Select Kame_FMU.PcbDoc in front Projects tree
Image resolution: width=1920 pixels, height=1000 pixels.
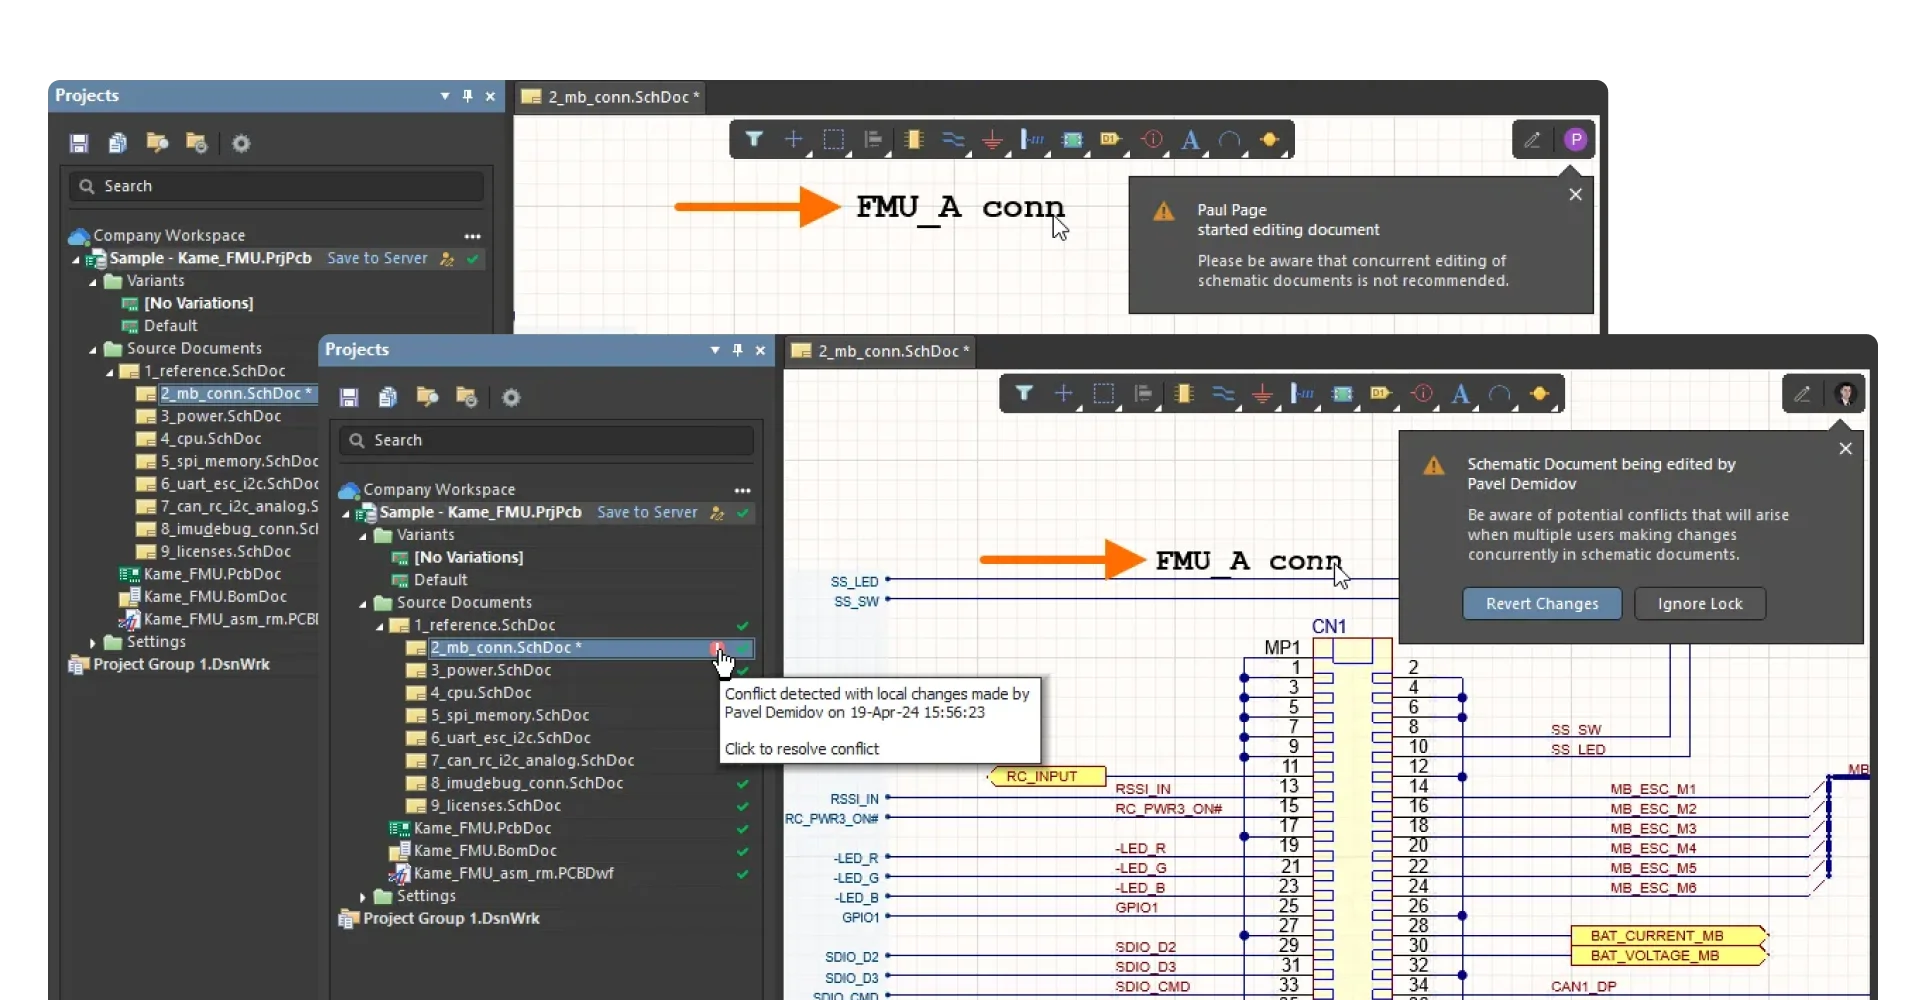482,828
